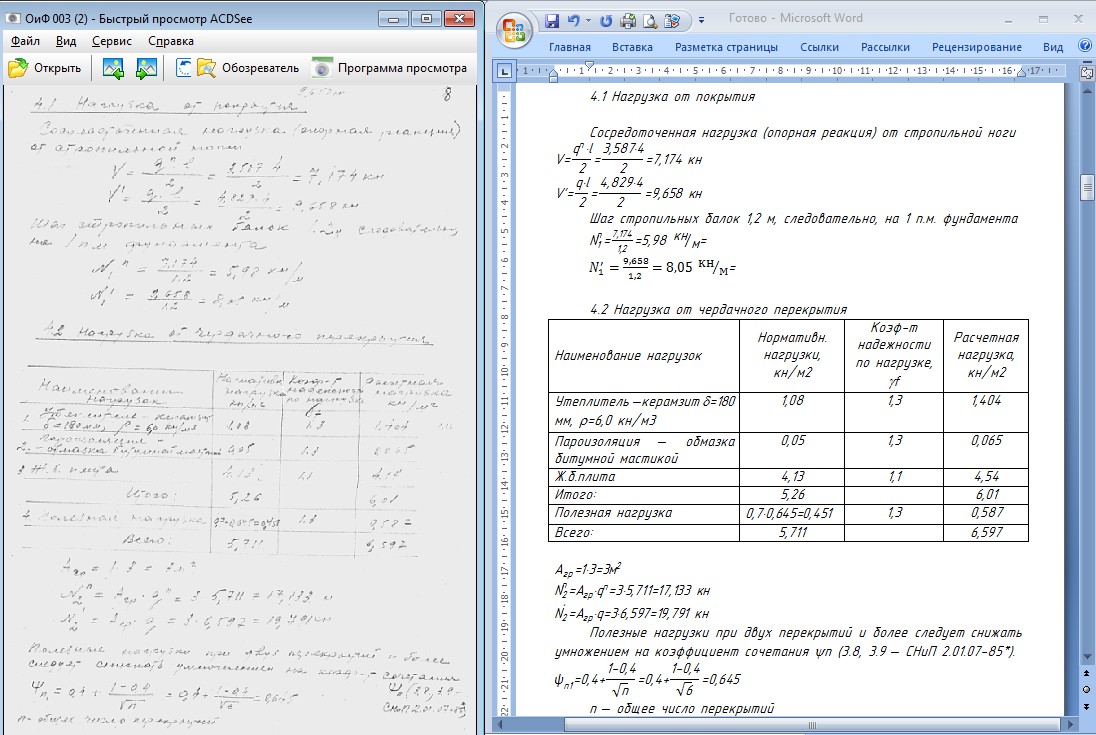This screenshot has height=735, width=1096.
Task: Open the Рассылки ribbon tab
Action: (x=886, y=47)
